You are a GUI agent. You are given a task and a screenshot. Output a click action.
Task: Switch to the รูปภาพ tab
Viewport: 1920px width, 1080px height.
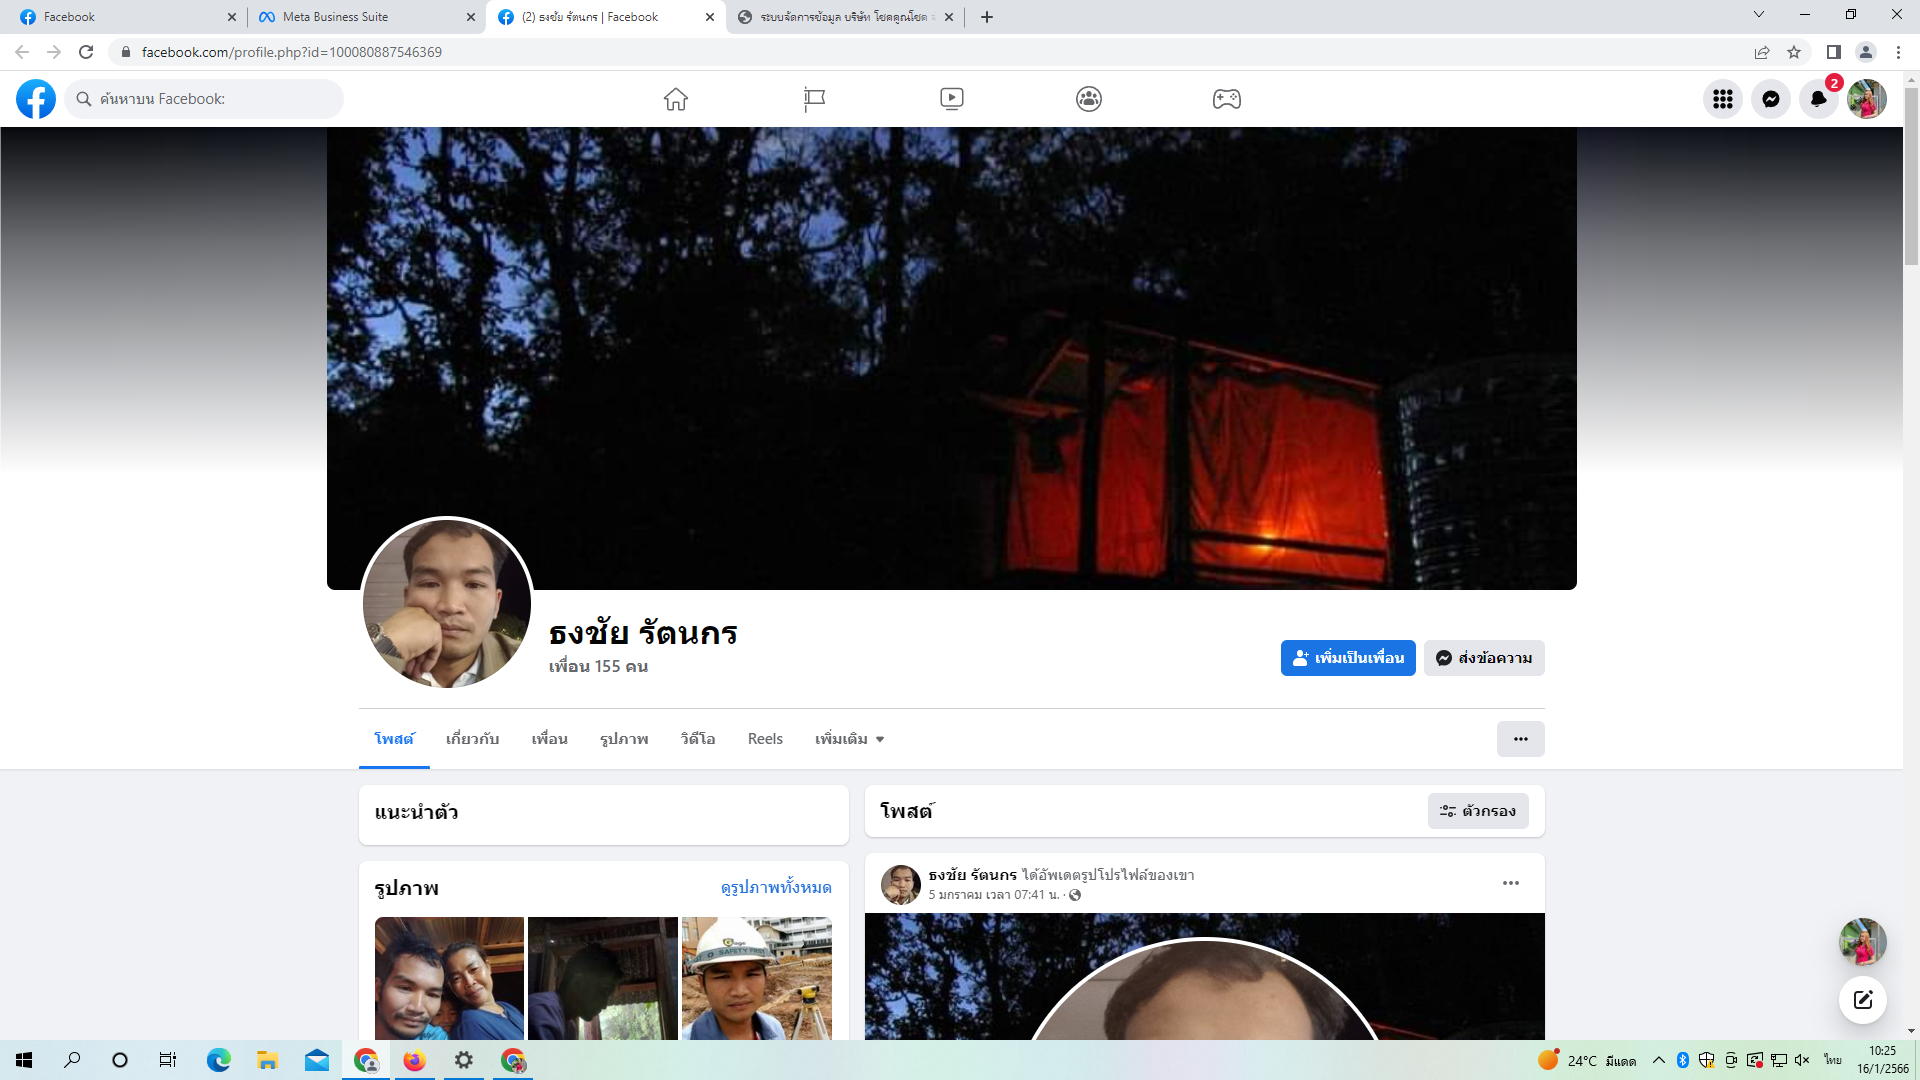(624, 739)
